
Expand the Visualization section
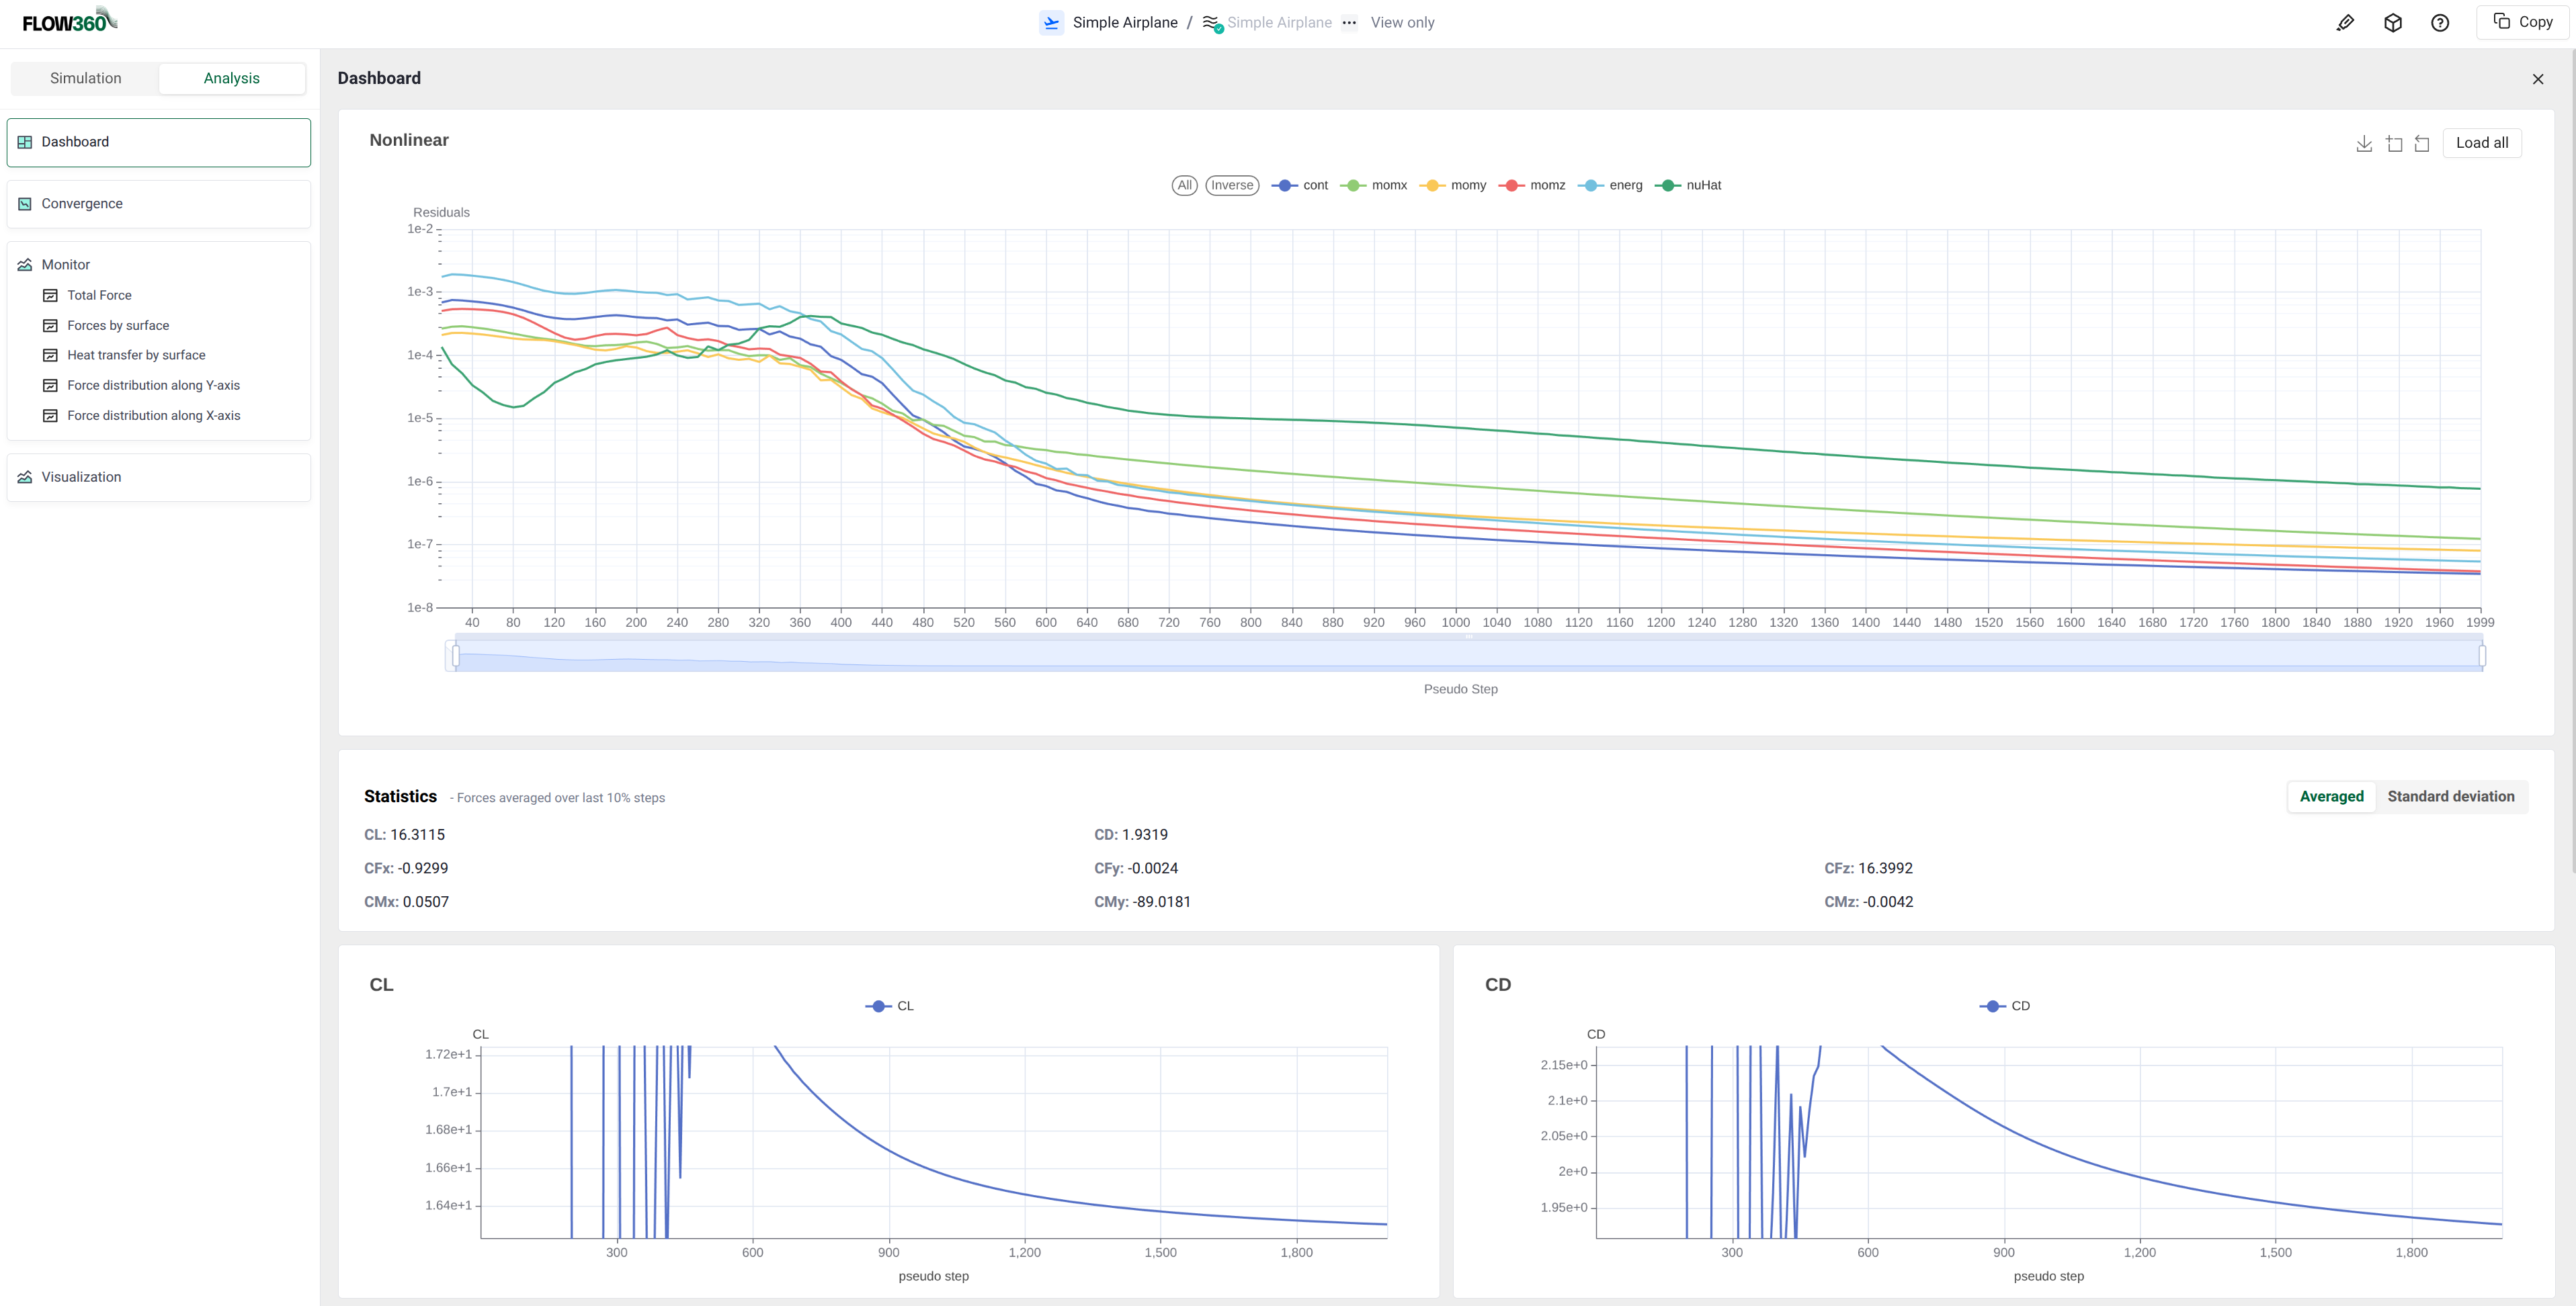[81, 477]
